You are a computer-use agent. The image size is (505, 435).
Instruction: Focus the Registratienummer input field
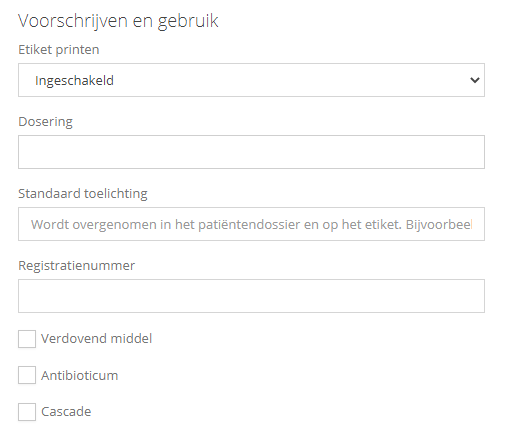click(x=251, y=296)
